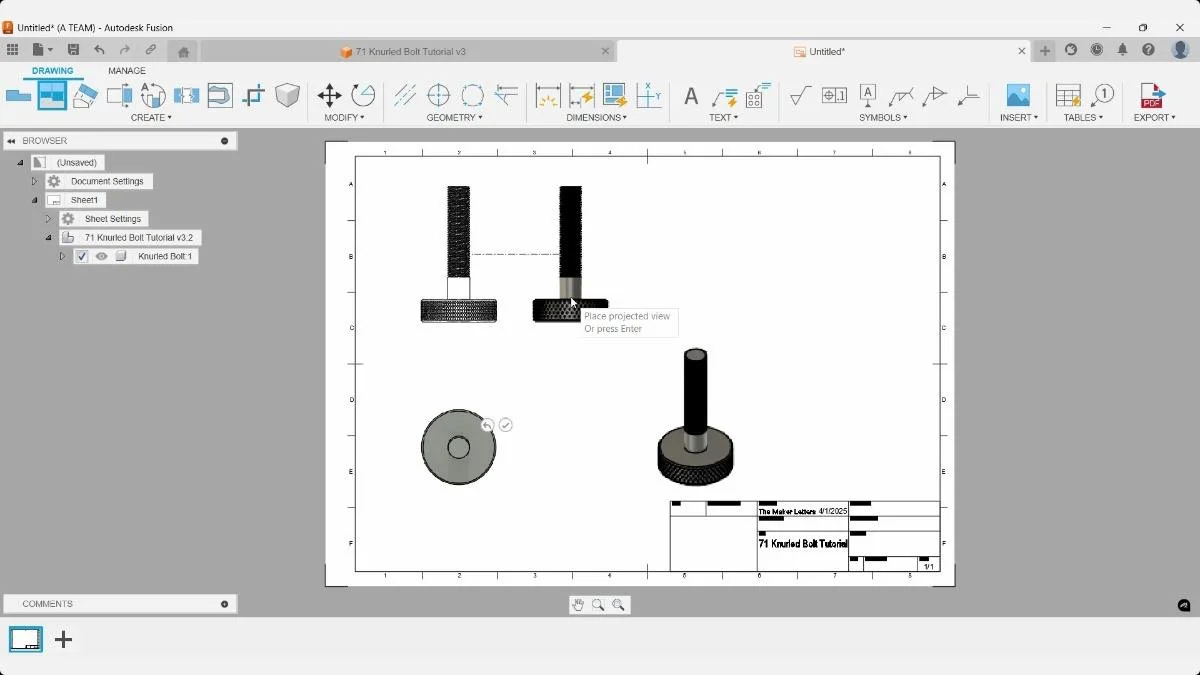The width and height of the screenshot is (1200, 675).
Task: Open the INSERT dropdown
Action: (x=1019, y=118)
